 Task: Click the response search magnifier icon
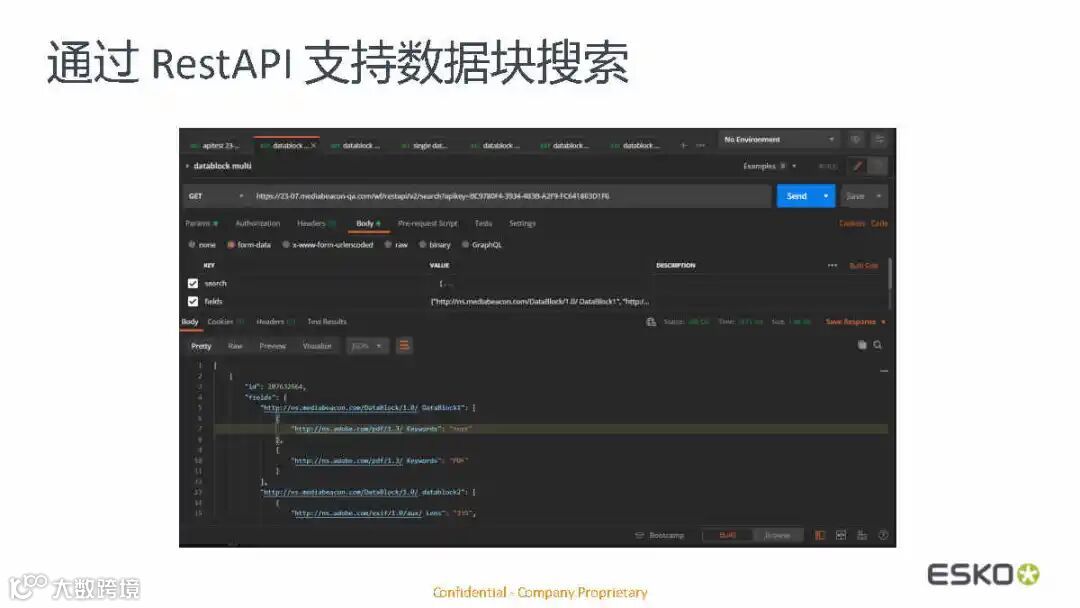pyautogui.click(x=878, y=345)
